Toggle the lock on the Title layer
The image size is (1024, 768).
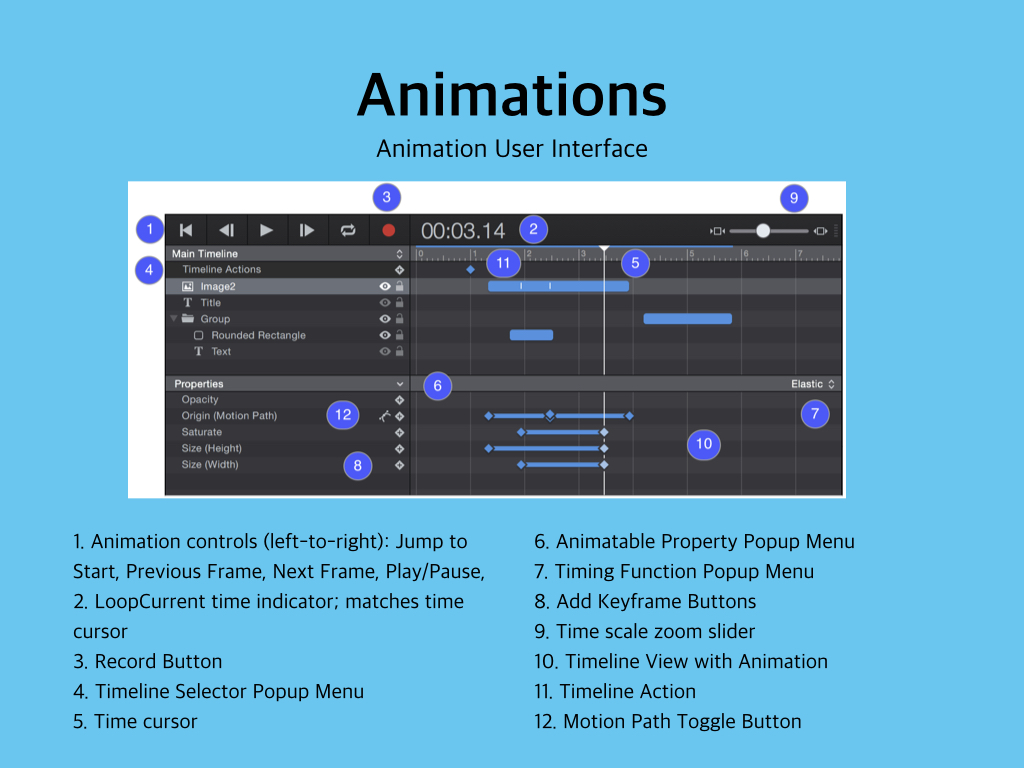click(x=399, y=303)
